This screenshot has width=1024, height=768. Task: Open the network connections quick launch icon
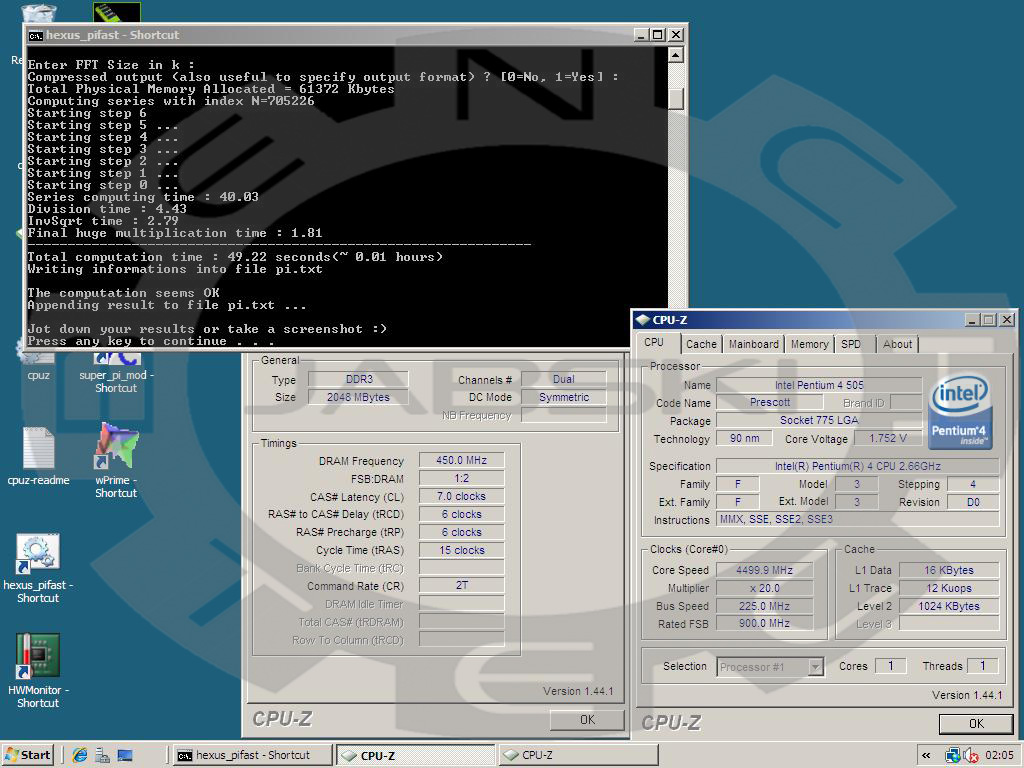(103, 756)
